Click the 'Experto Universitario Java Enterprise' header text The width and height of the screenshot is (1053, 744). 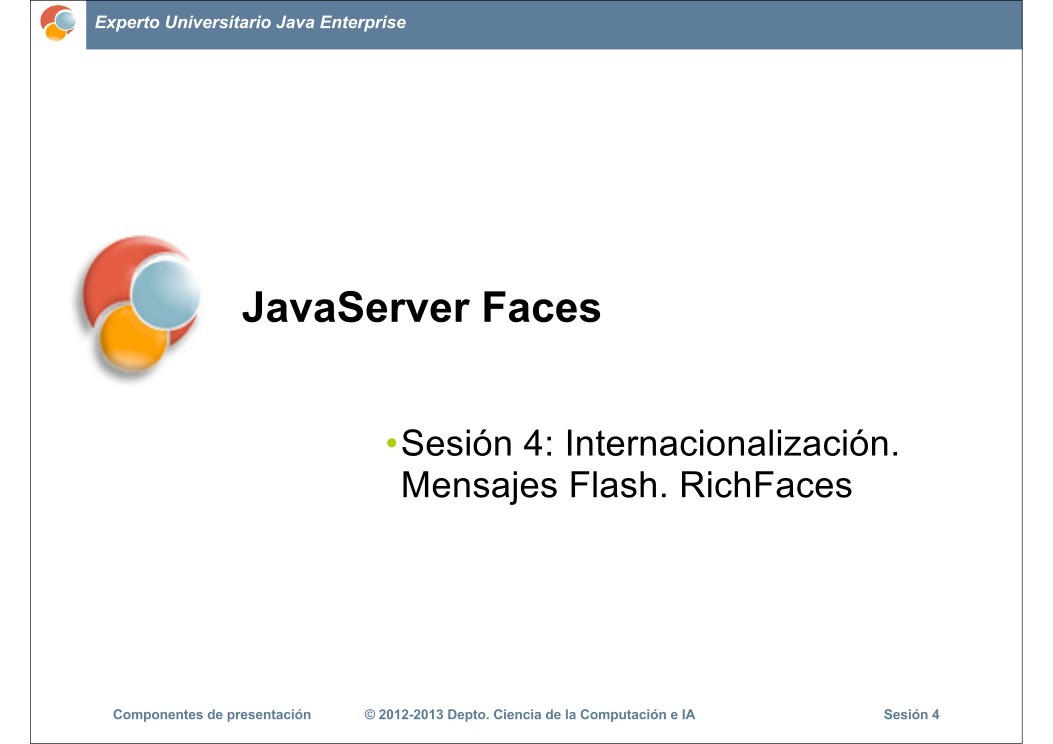[251, 23]
